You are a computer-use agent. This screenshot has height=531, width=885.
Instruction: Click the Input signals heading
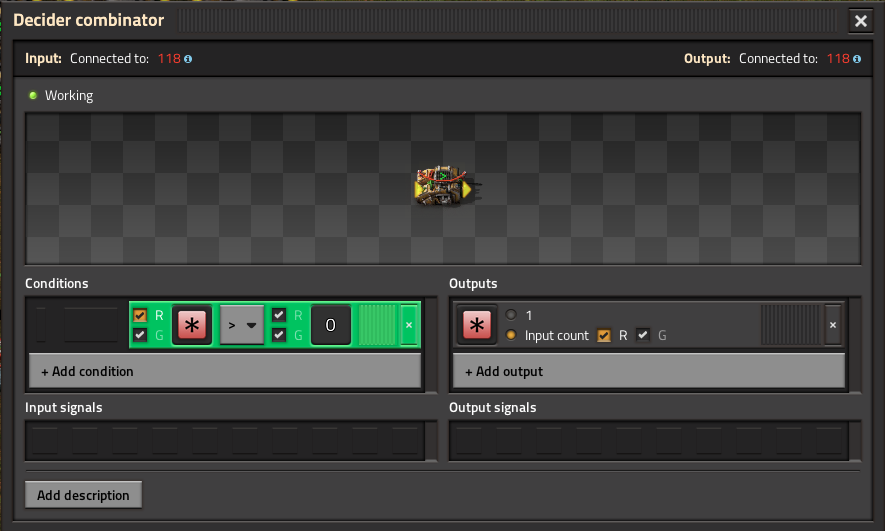coord(64,407)
